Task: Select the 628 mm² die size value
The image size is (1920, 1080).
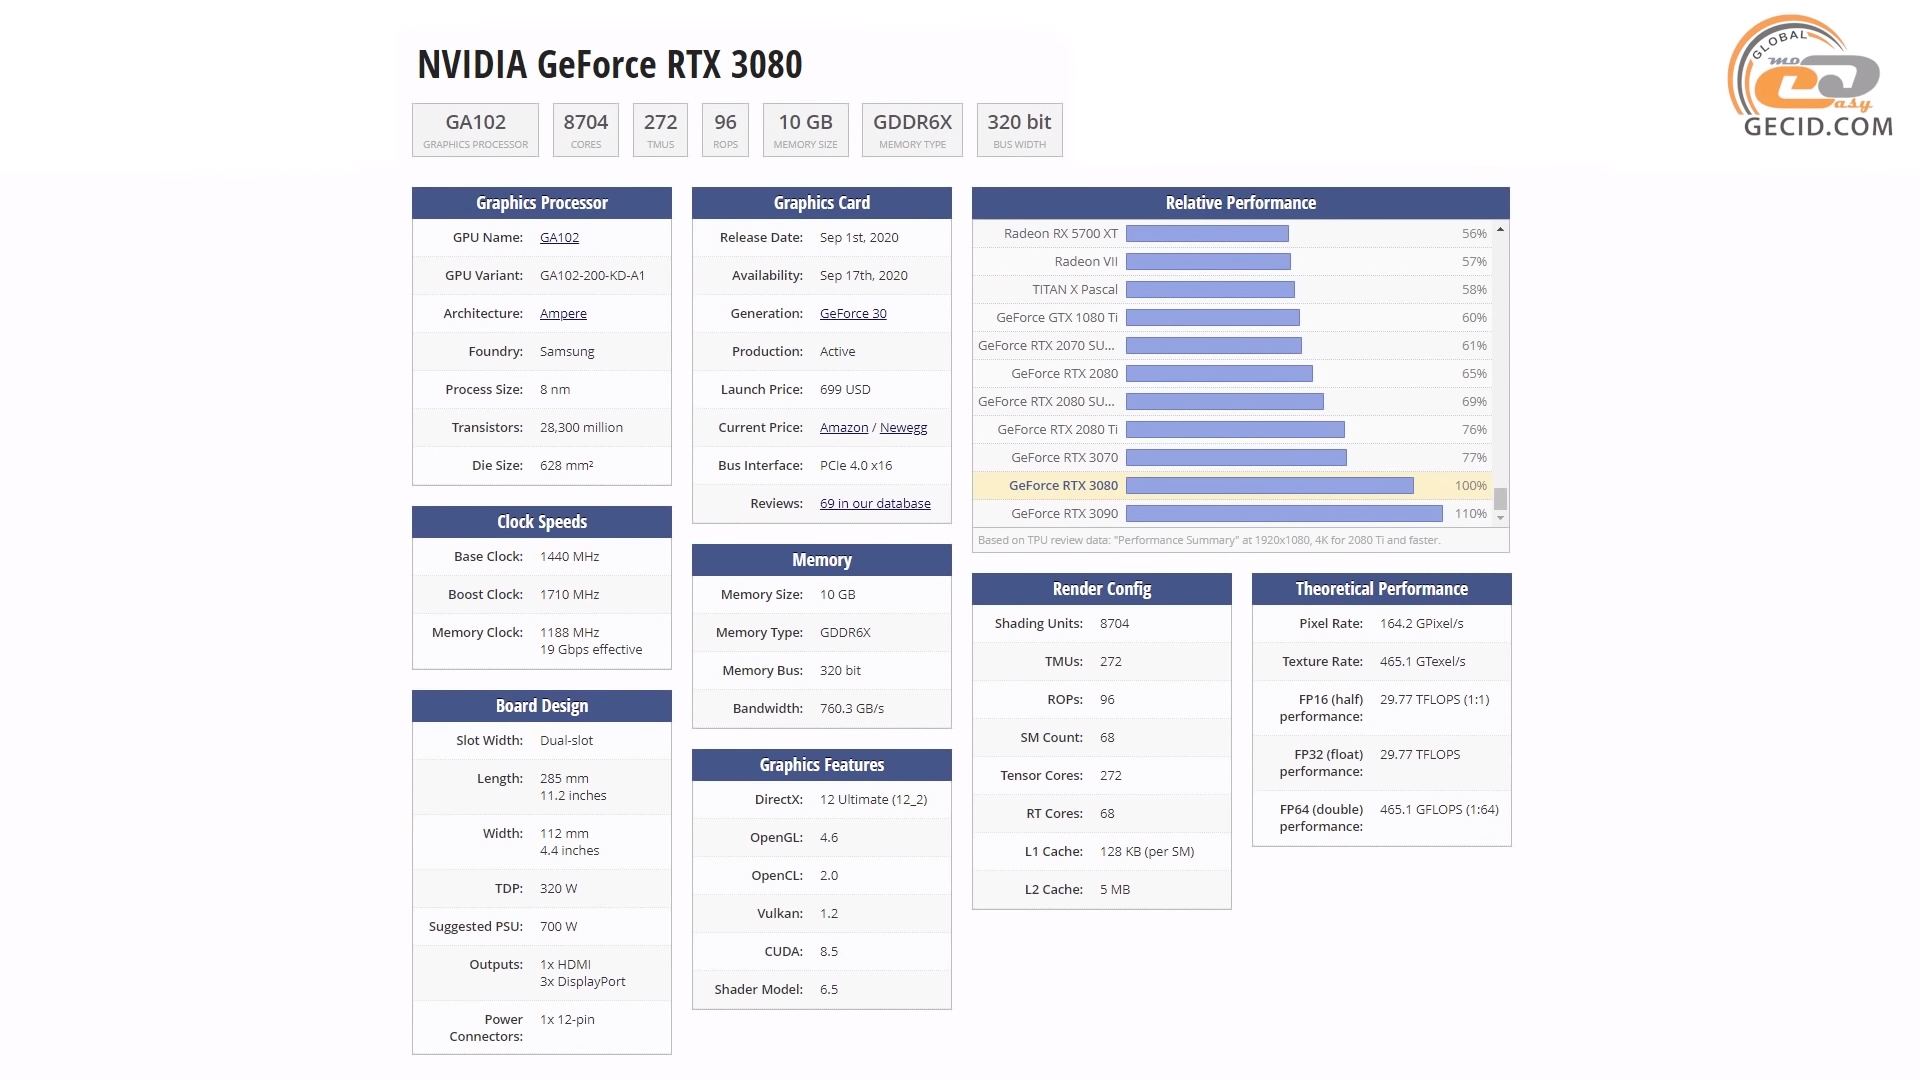Action: pos(566,465)
